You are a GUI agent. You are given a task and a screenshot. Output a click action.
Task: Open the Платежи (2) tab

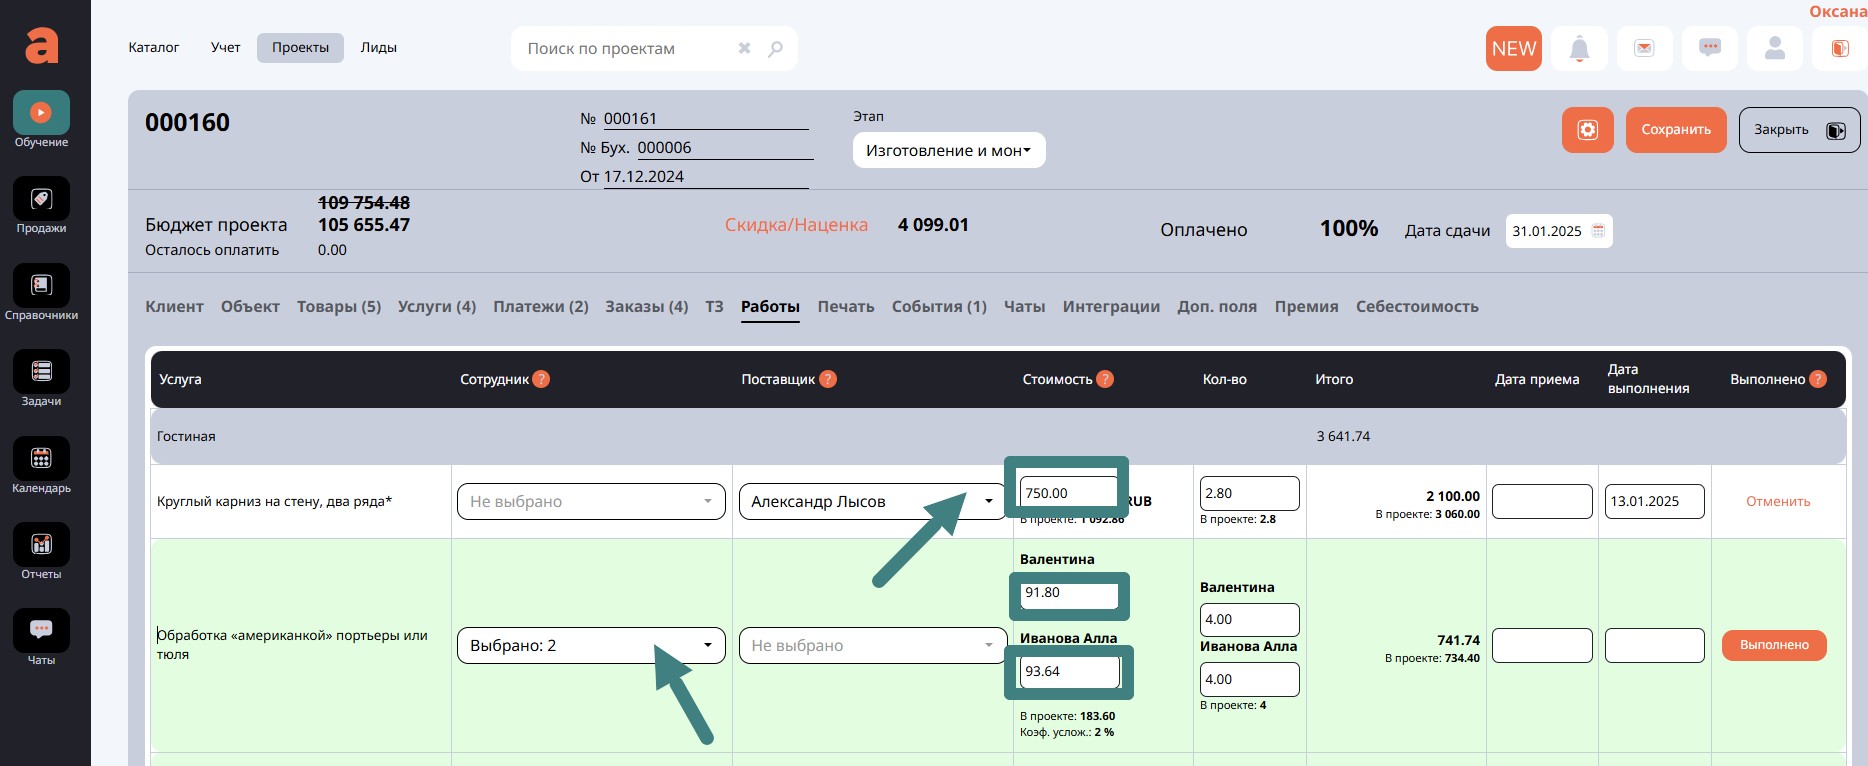pyautogui.click(x=540, y=307)
